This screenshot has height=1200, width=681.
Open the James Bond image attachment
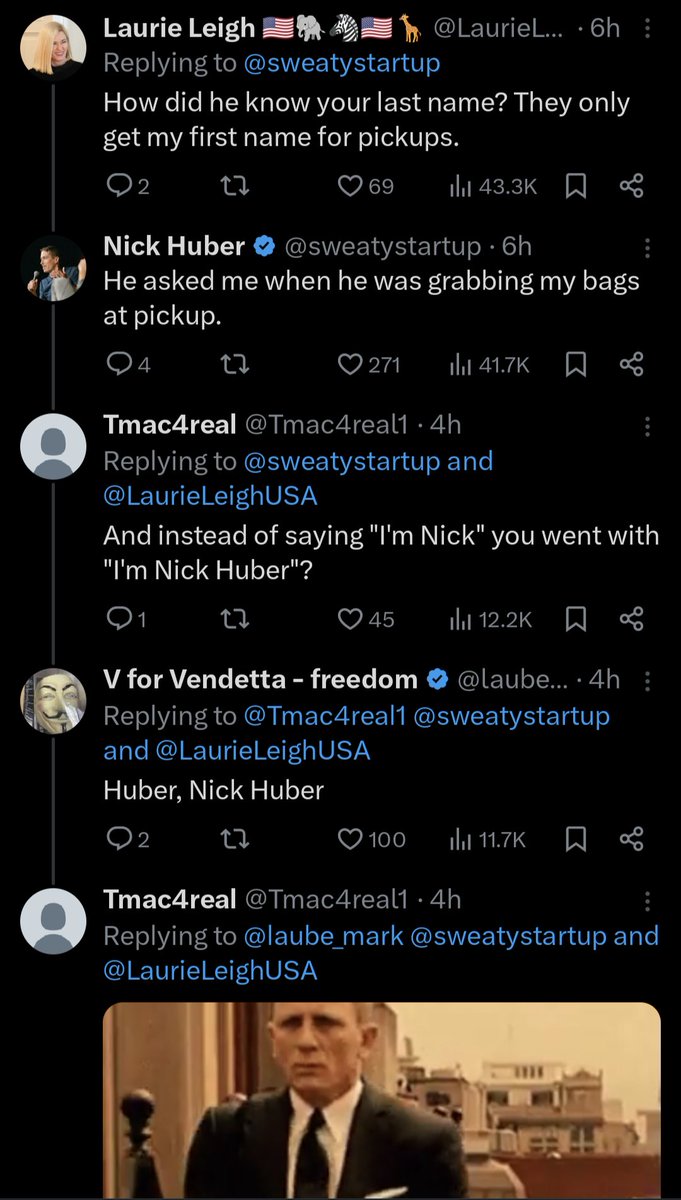point(381,1100)
